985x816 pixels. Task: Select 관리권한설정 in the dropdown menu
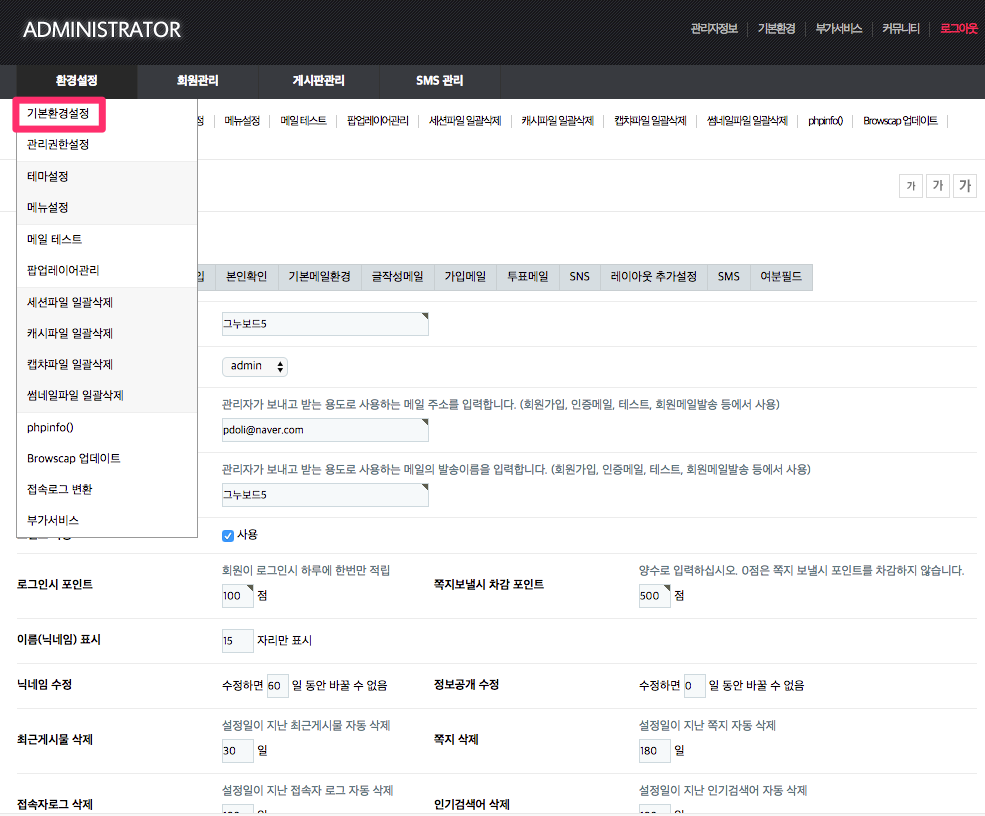pos(58,145)
